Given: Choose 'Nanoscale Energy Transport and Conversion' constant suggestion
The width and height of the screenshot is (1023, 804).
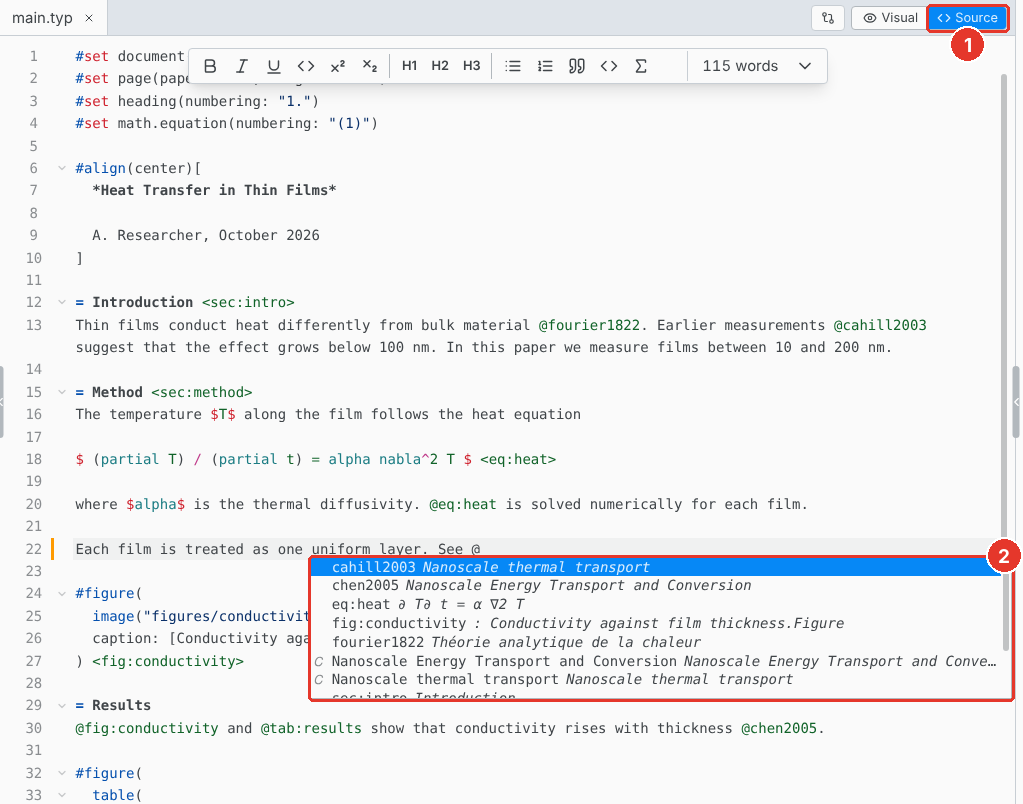Looking at the screenshot, I should [x=656, y=661].
